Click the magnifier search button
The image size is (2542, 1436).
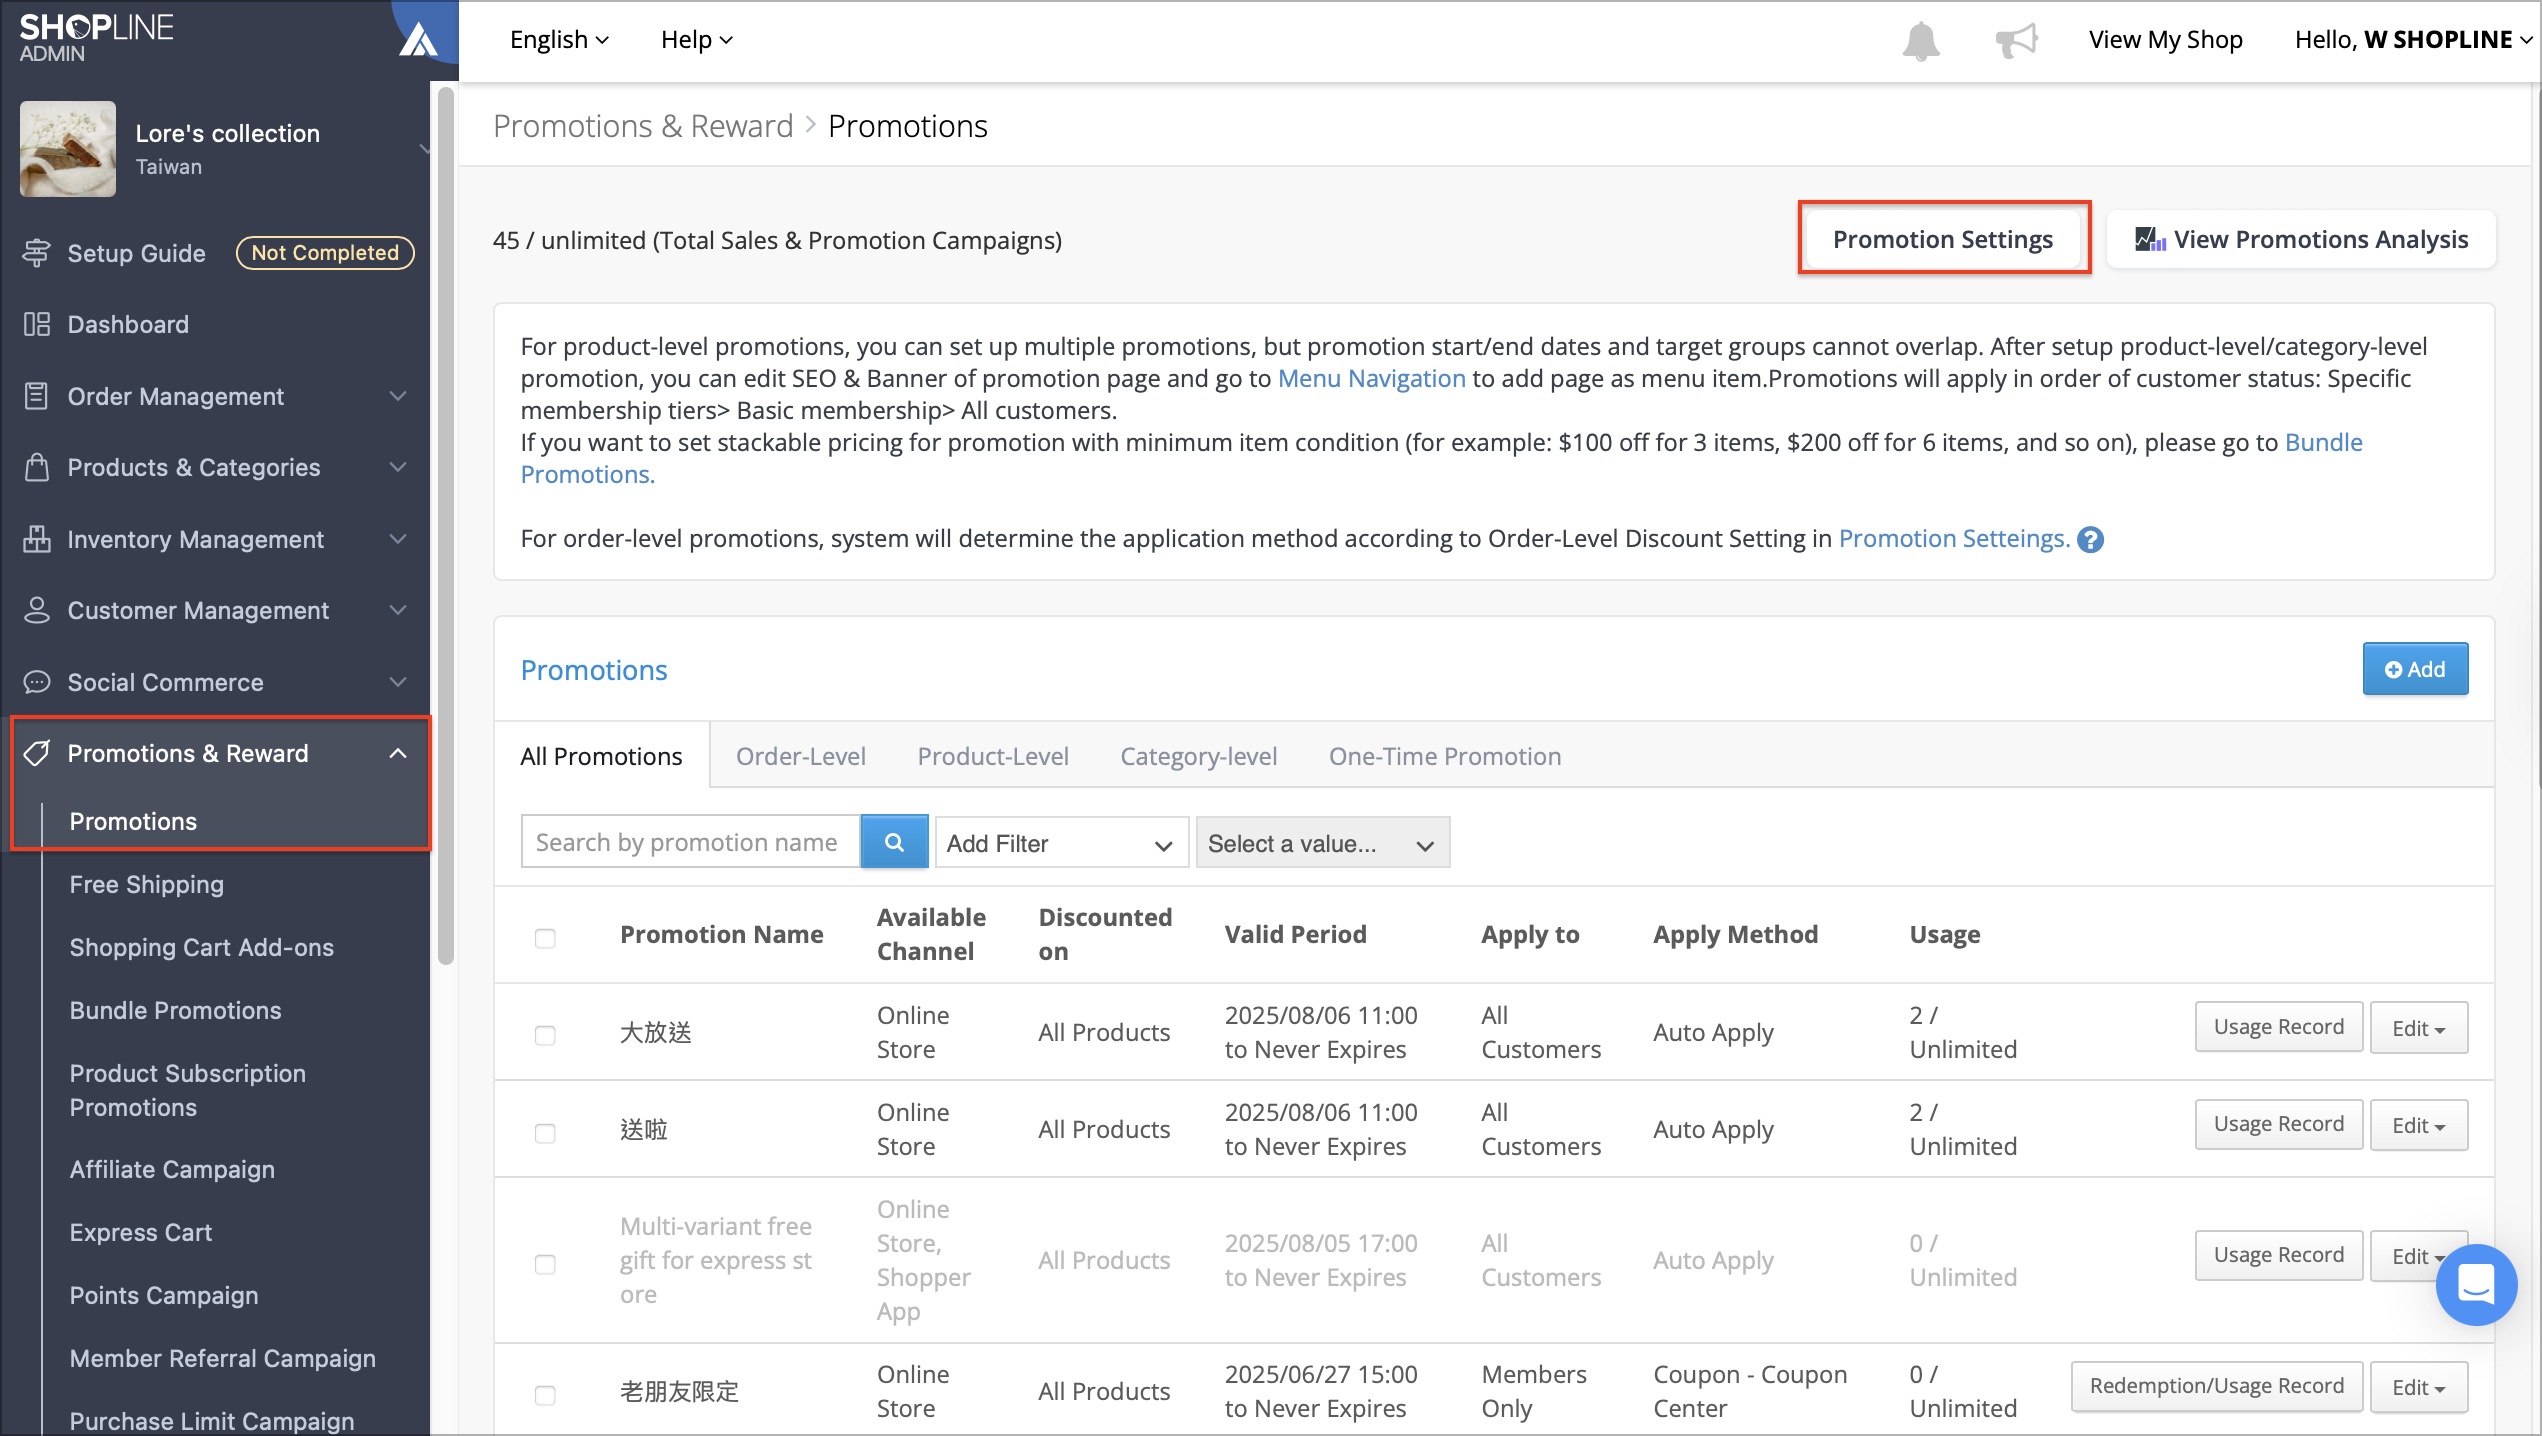point(894,842)
